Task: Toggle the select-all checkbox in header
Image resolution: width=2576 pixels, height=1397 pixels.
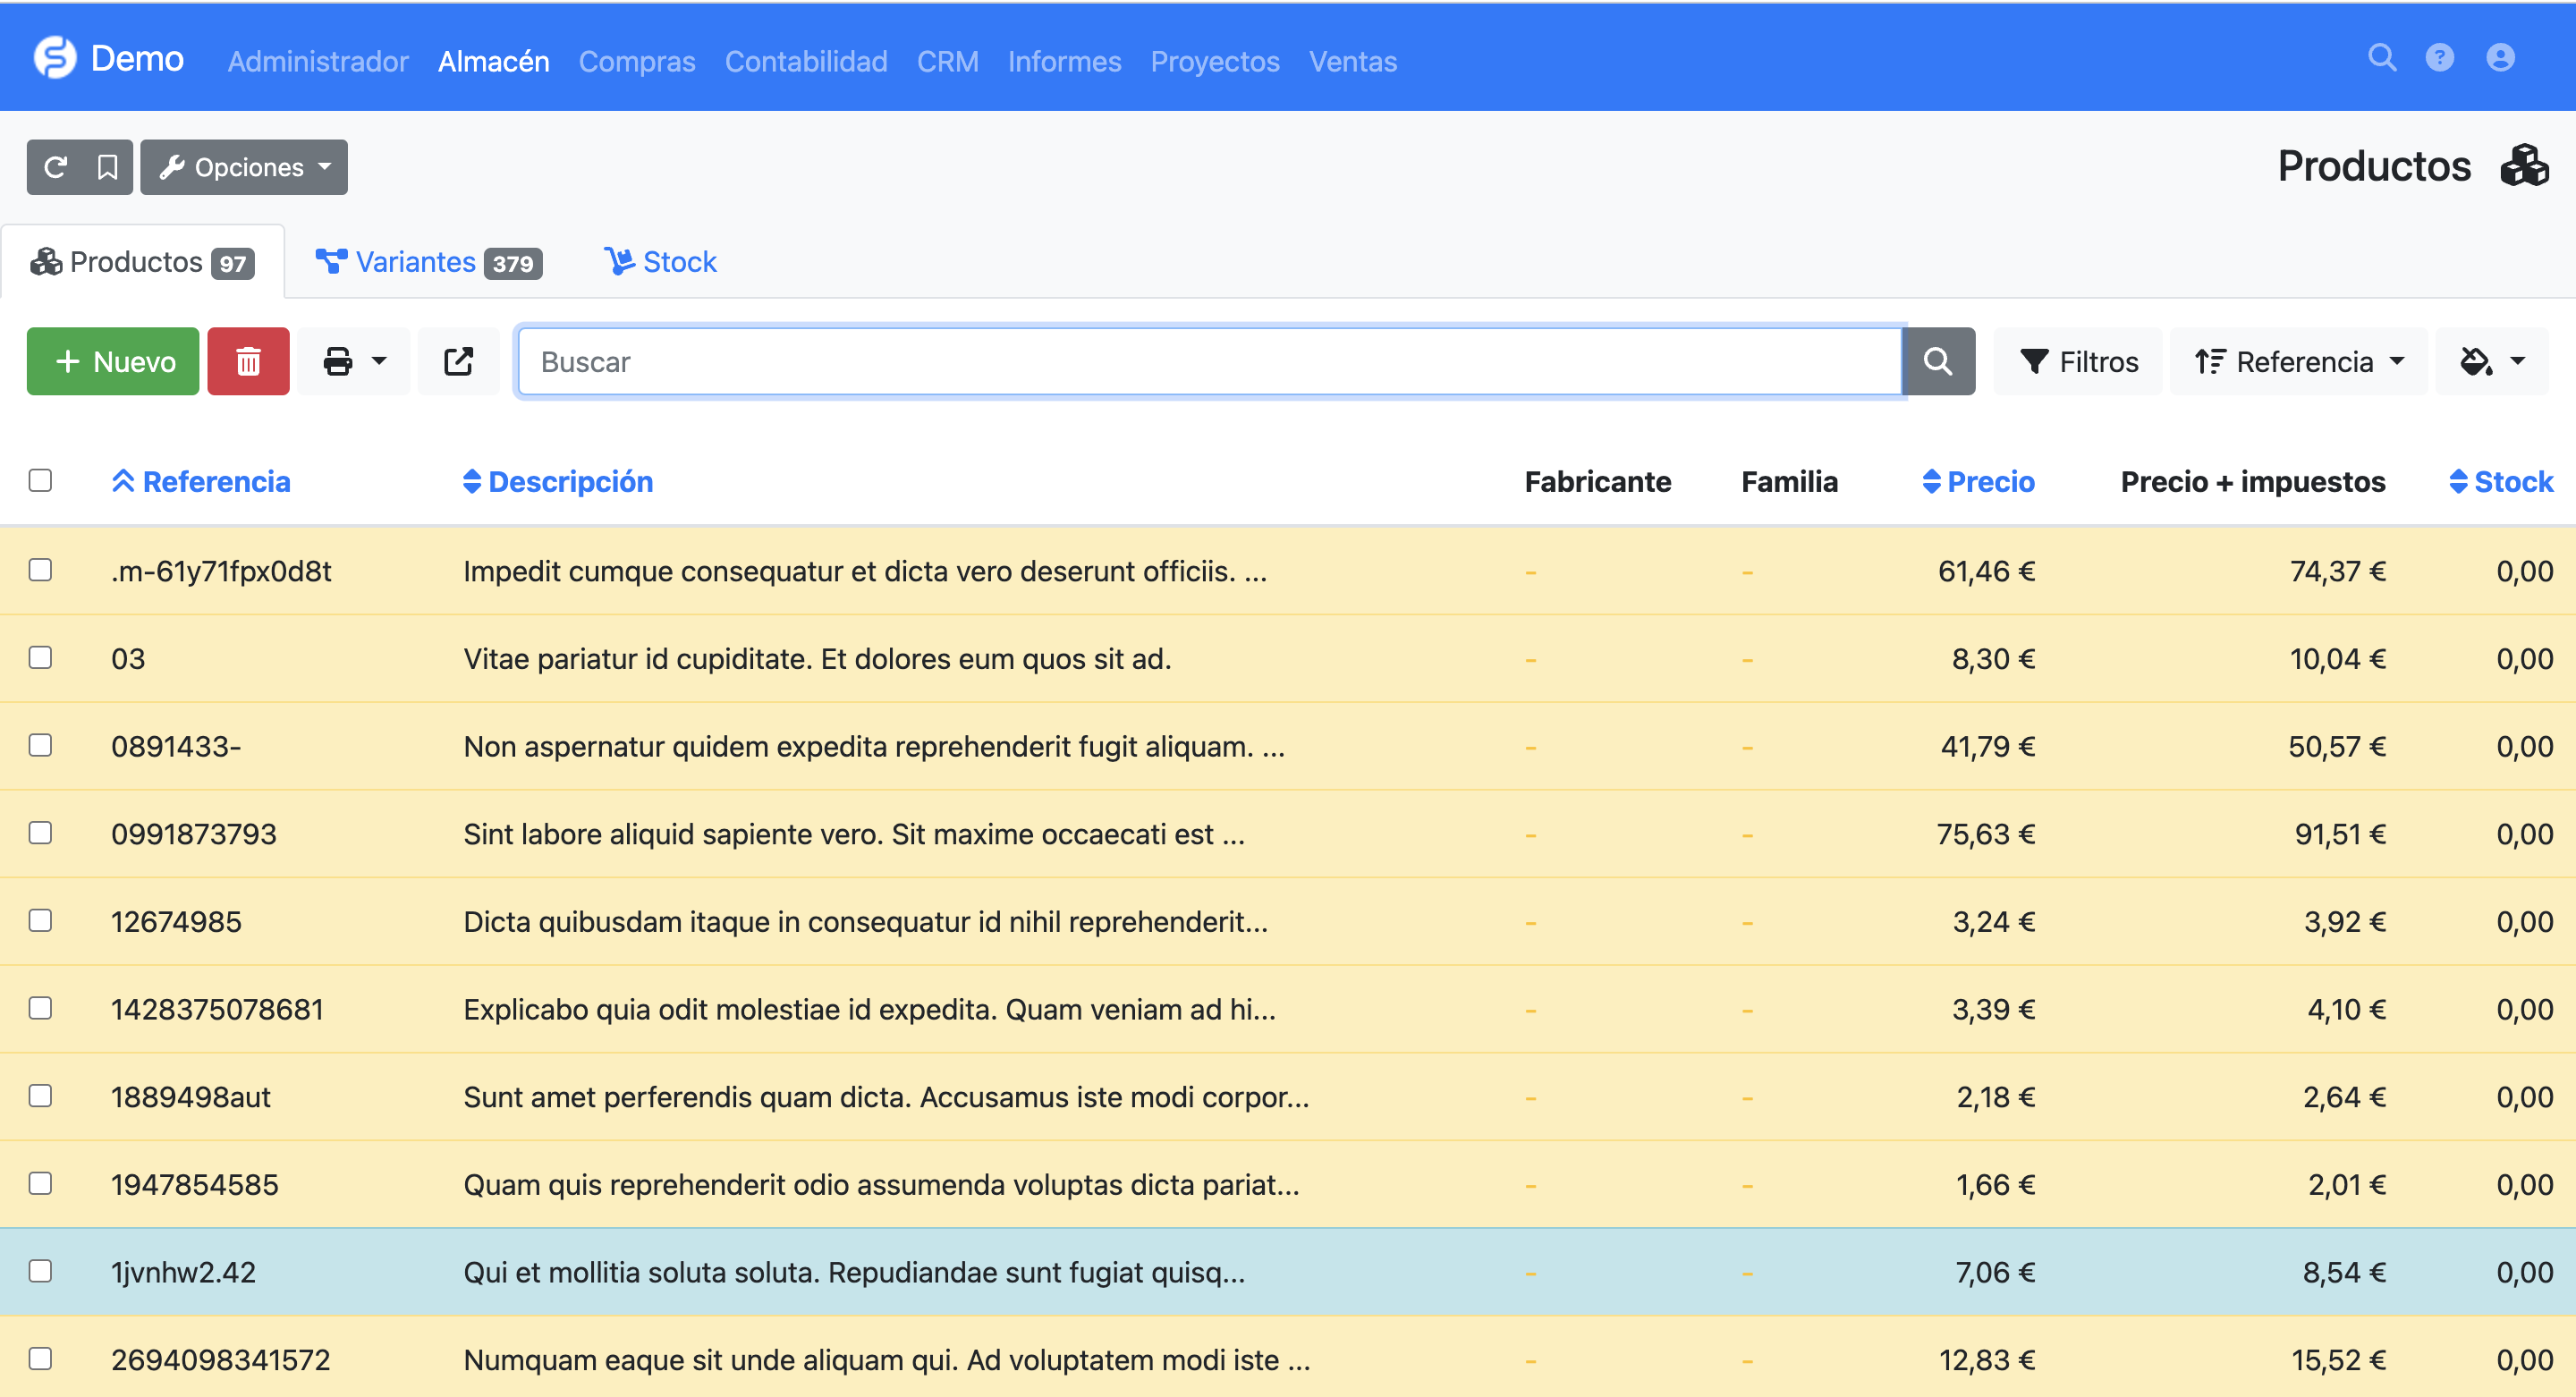Action: click(40, 480)
